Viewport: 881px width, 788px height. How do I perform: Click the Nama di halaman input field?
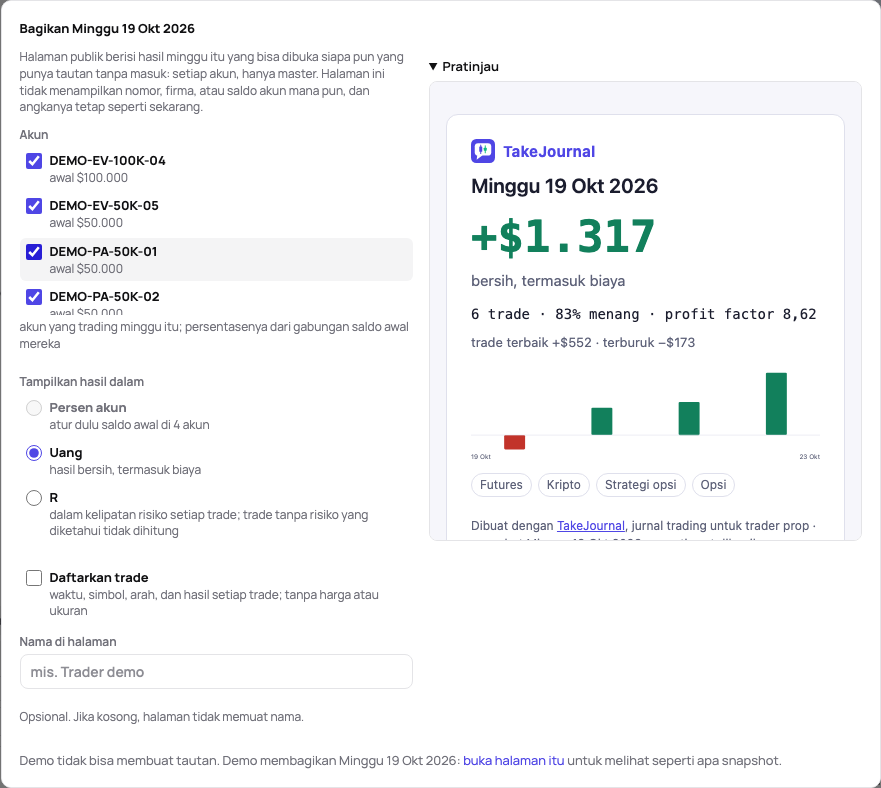(216, 672)
